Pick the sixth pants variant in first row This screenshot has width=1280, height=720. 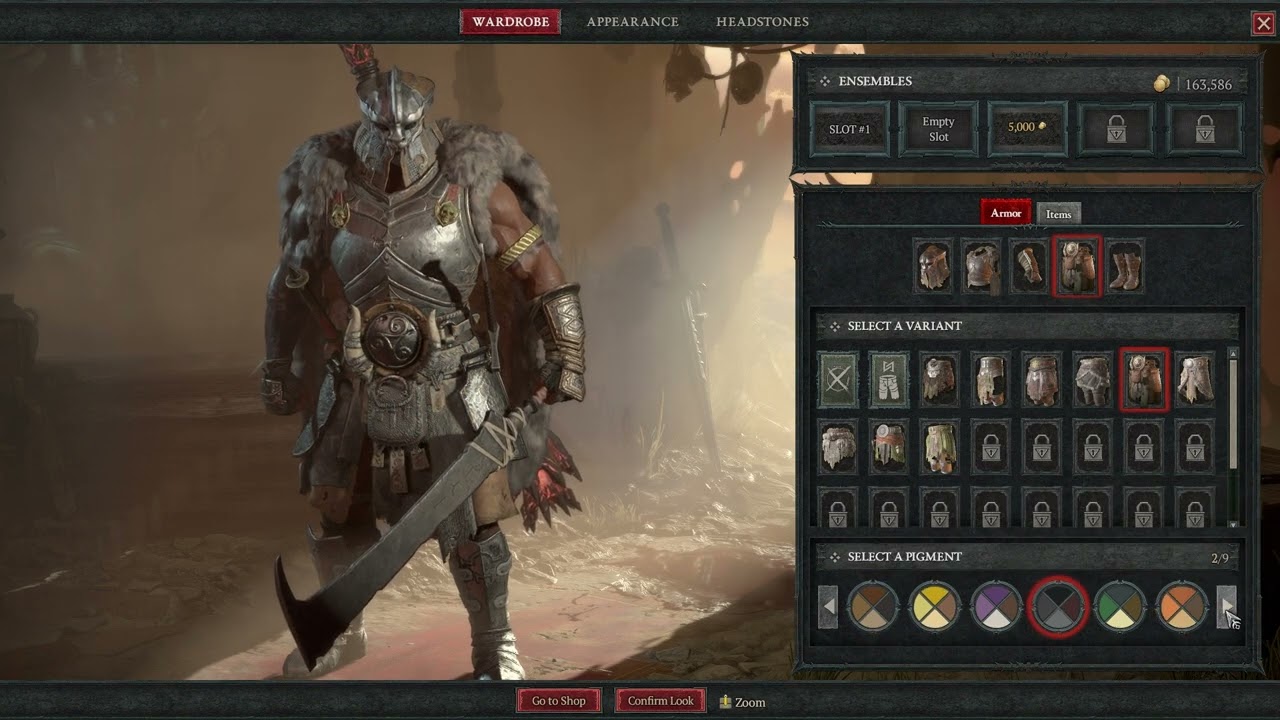[1093, 380]
